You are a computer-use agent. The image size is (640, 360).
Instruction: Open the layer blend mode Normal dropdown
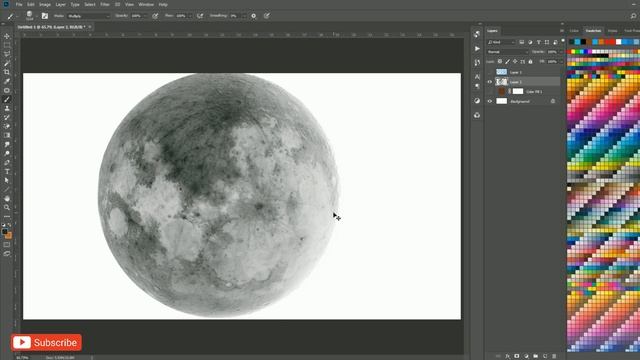click(507, 52)
